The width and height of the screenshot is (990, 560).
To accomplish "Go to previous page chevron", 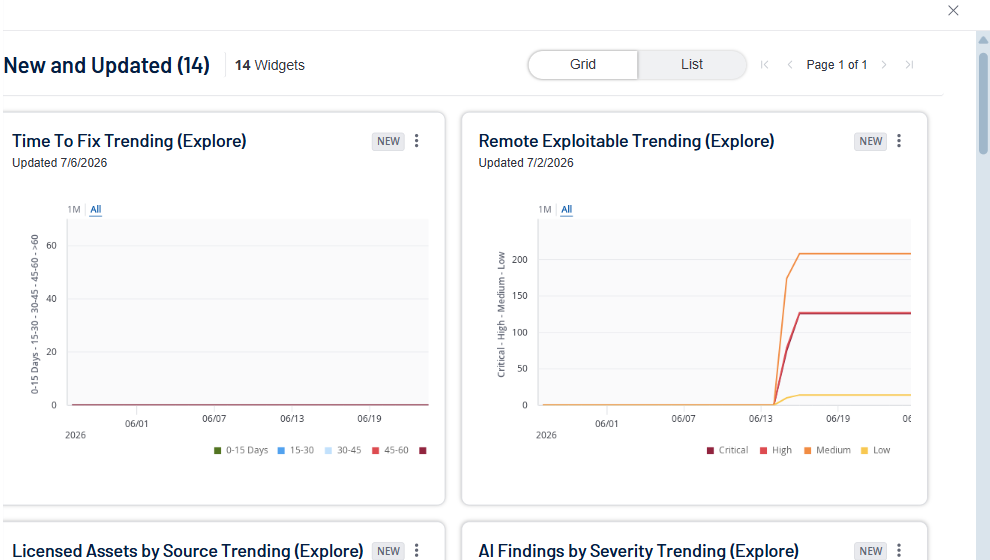I will click(x=790, y=64).
